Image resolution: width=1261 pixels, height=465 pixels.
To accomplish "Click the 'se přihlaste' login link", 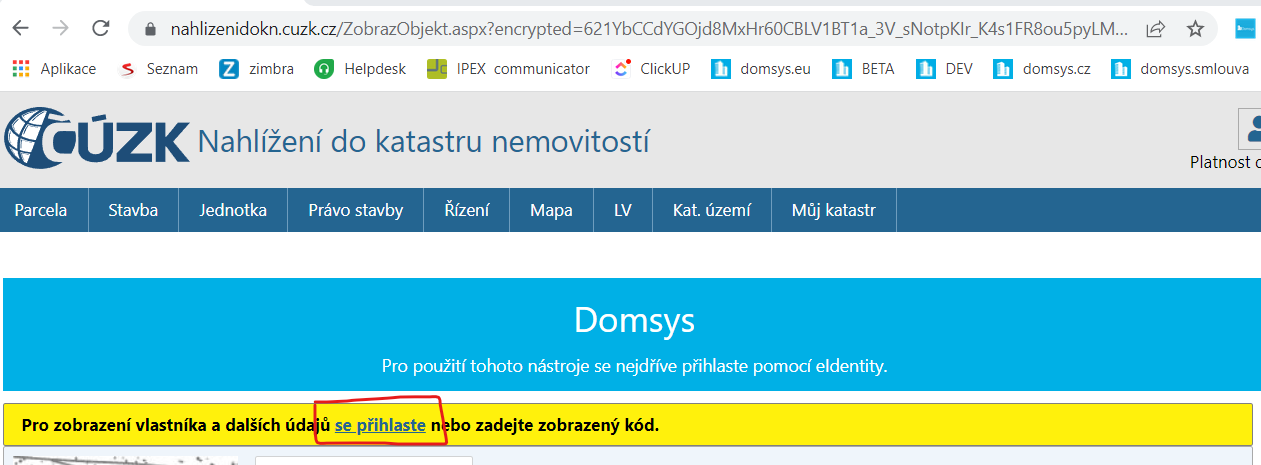I will tap(380, 425).
